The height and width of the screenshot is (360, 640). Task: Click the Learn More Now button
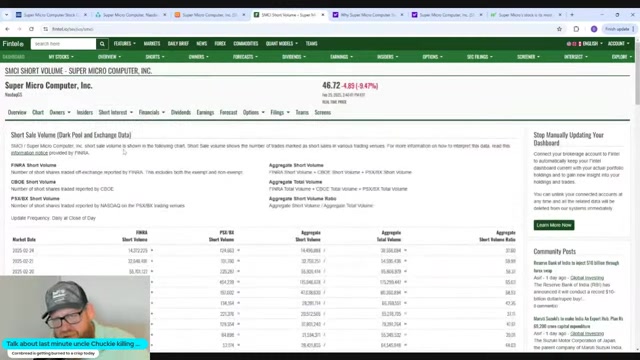[x=553, y=225]
